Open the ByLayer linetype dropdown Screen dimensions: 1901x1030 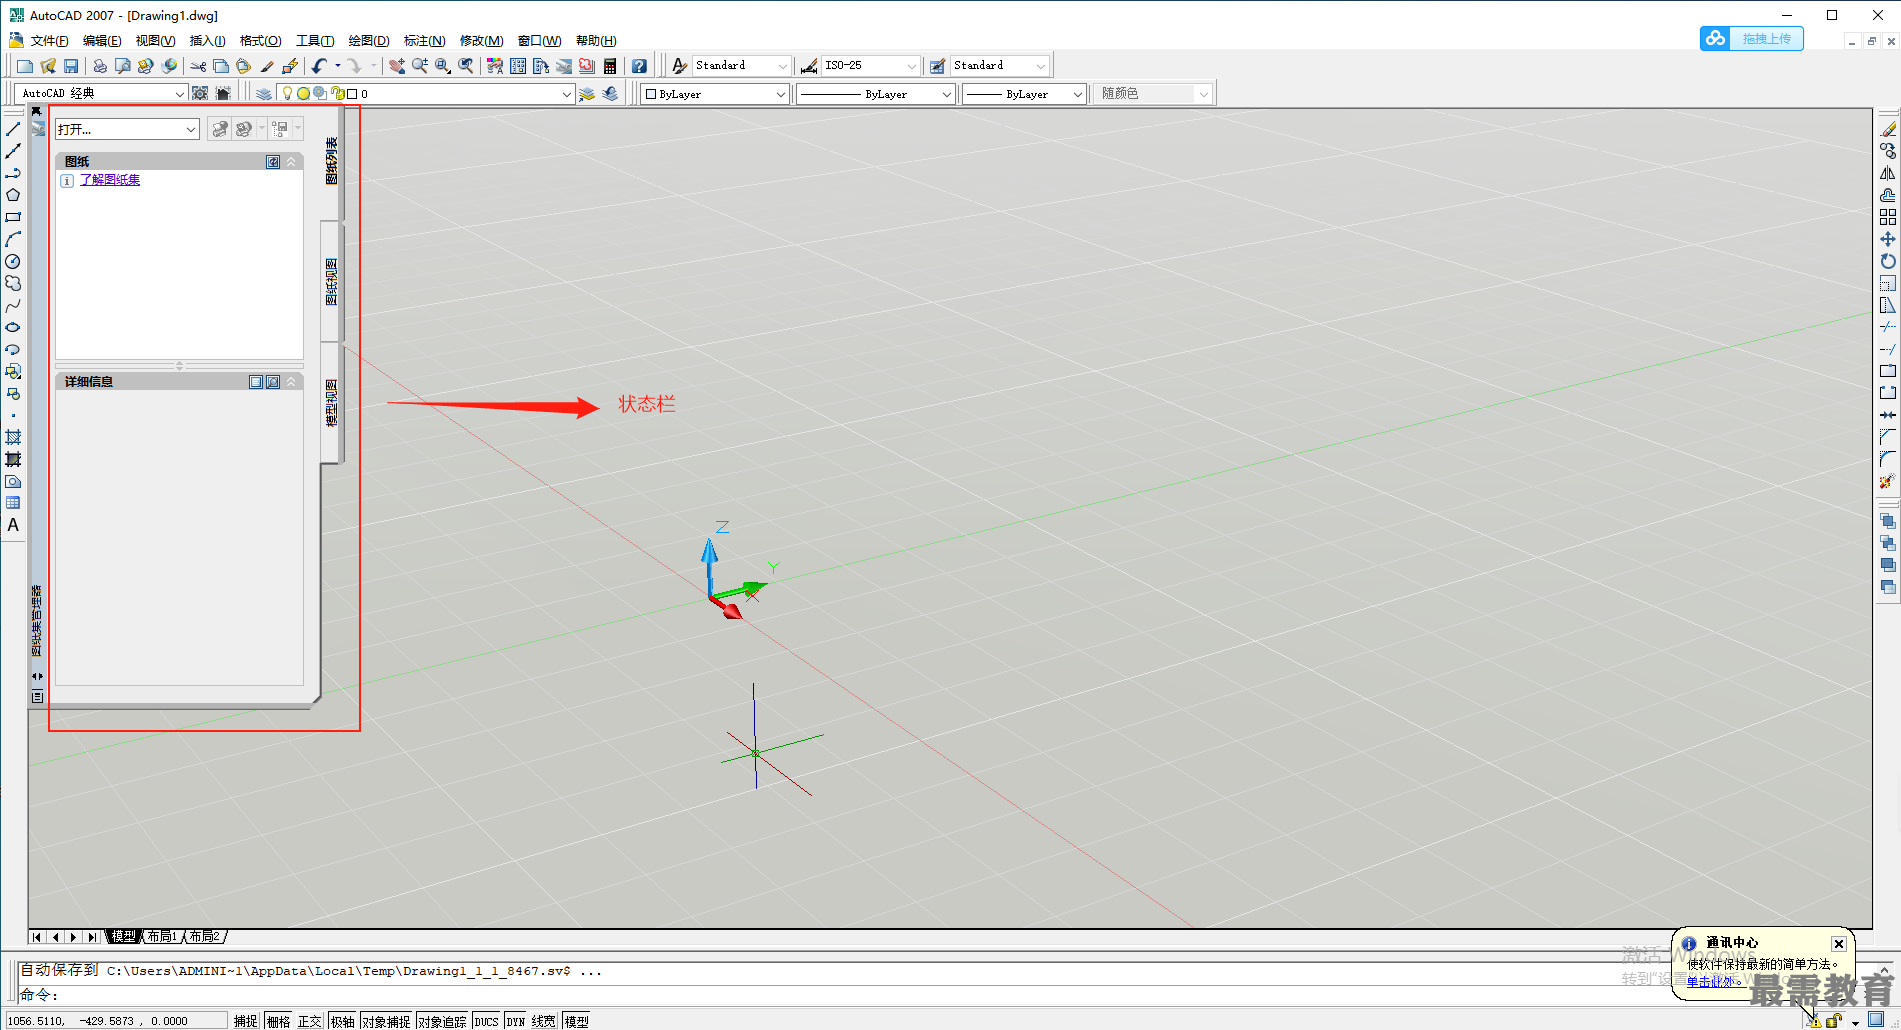(x=876, y=94)
